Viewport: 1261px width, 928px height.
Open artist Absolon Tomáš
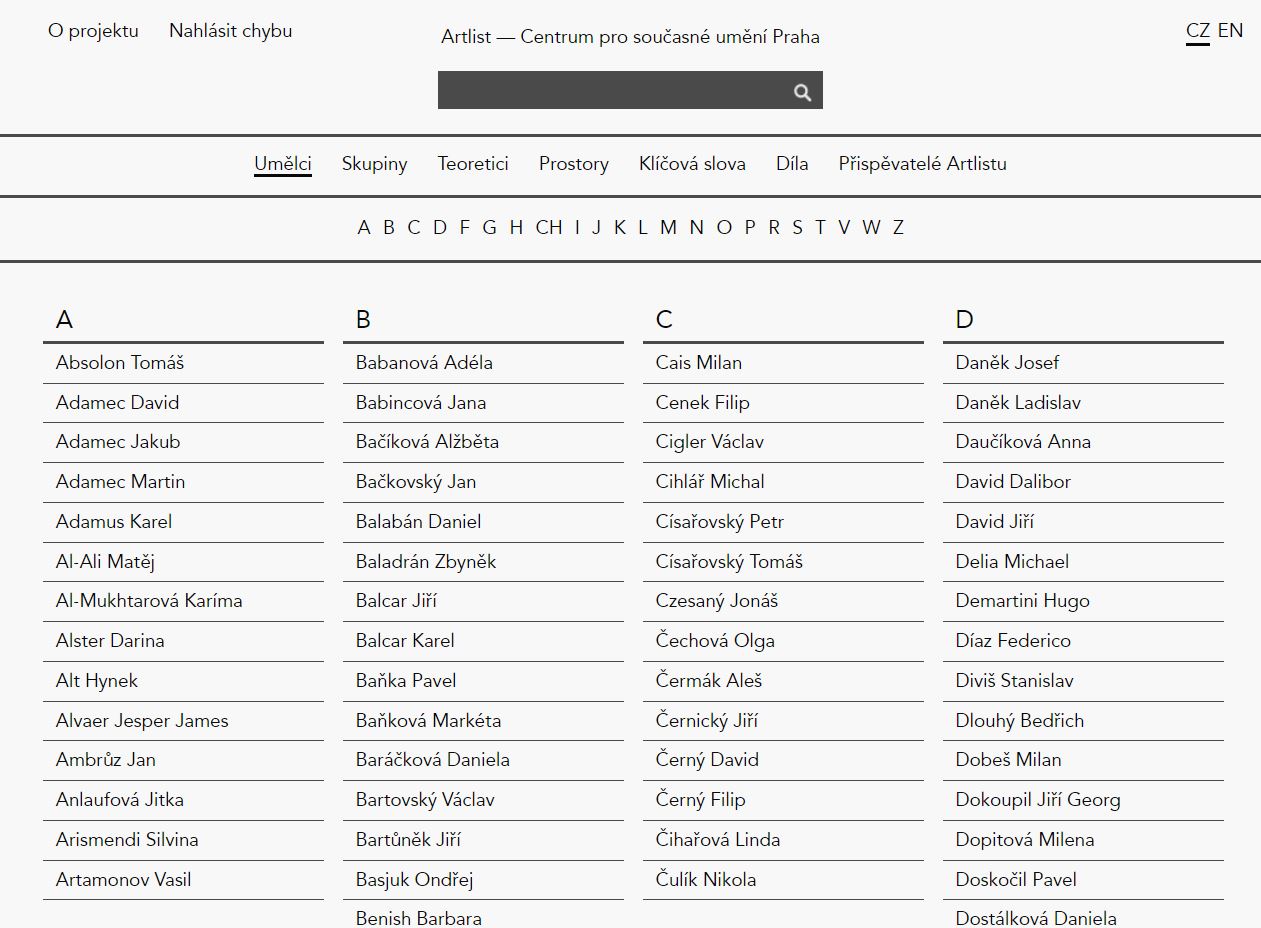[x=120, y=363]
